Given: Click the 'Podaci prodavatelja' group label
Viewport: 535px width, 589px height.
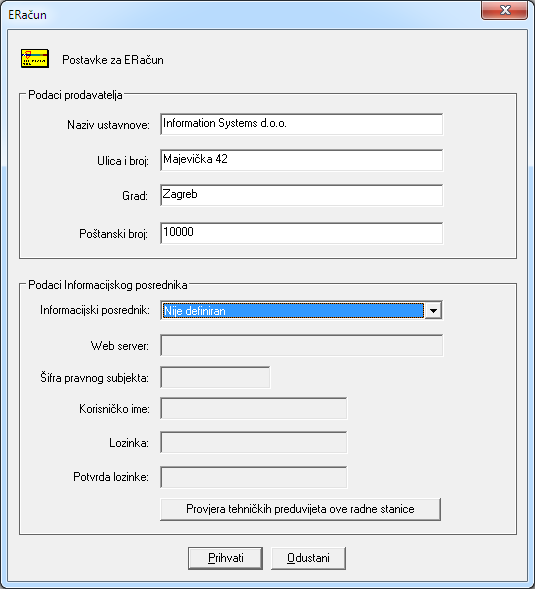Looking at the screenshot, I should [x=75, y=95].
